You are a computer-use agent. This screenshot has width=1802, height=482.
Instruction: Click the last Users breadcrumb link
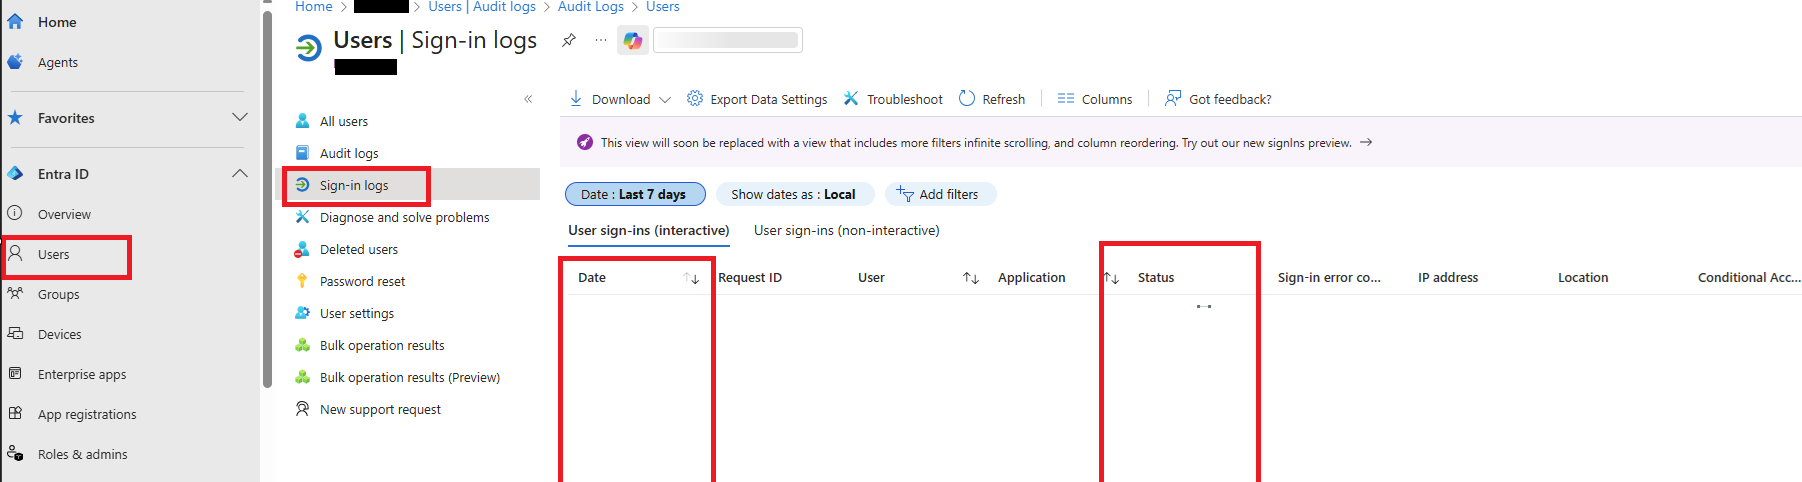663,7
